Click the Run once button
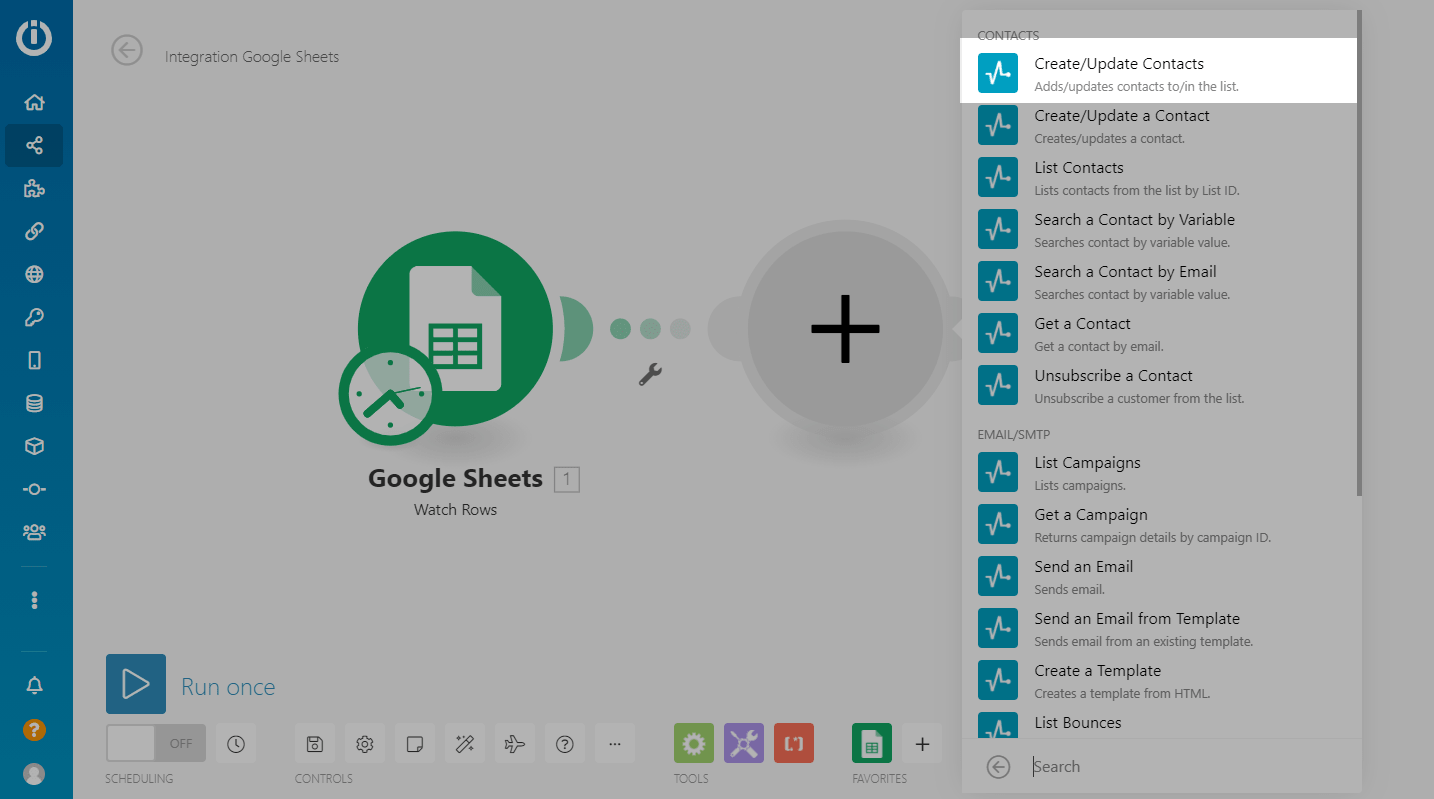Screen dimensions: 1434x799 (x=136, y=685)
